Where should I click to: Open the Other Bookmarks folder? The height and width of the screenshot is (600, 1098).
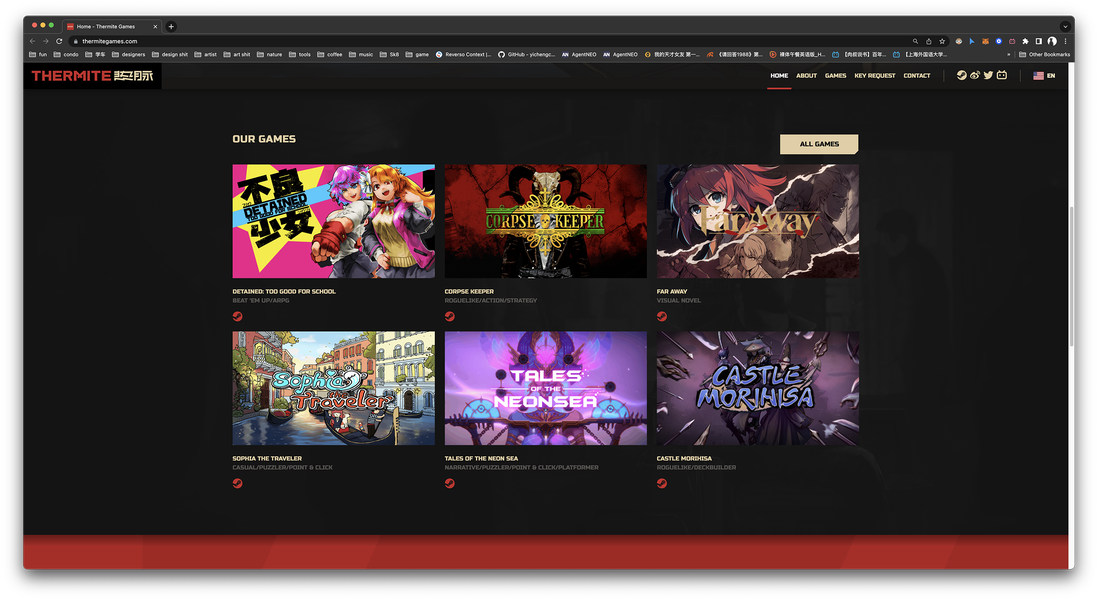1044,55
